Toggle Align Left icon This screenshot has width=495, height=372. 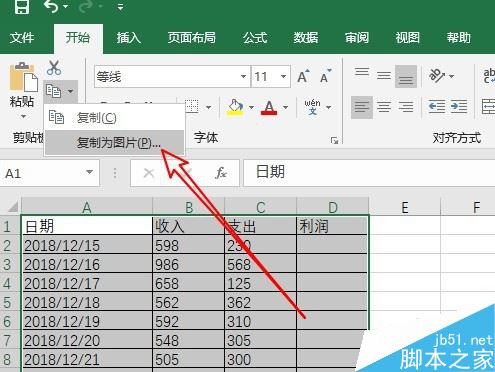(x=362, y=107)
